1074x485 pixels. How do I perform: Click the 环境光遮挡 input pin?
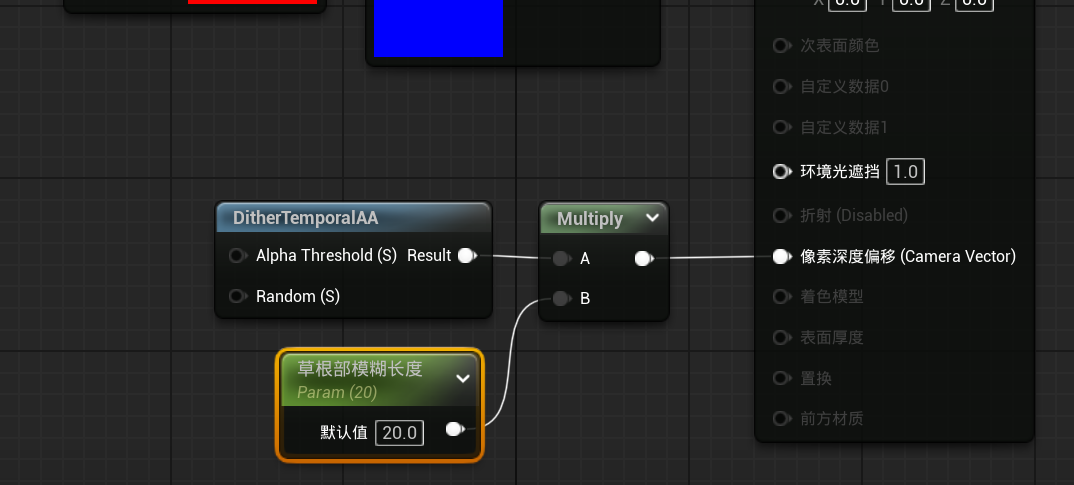tap(781, 172)
